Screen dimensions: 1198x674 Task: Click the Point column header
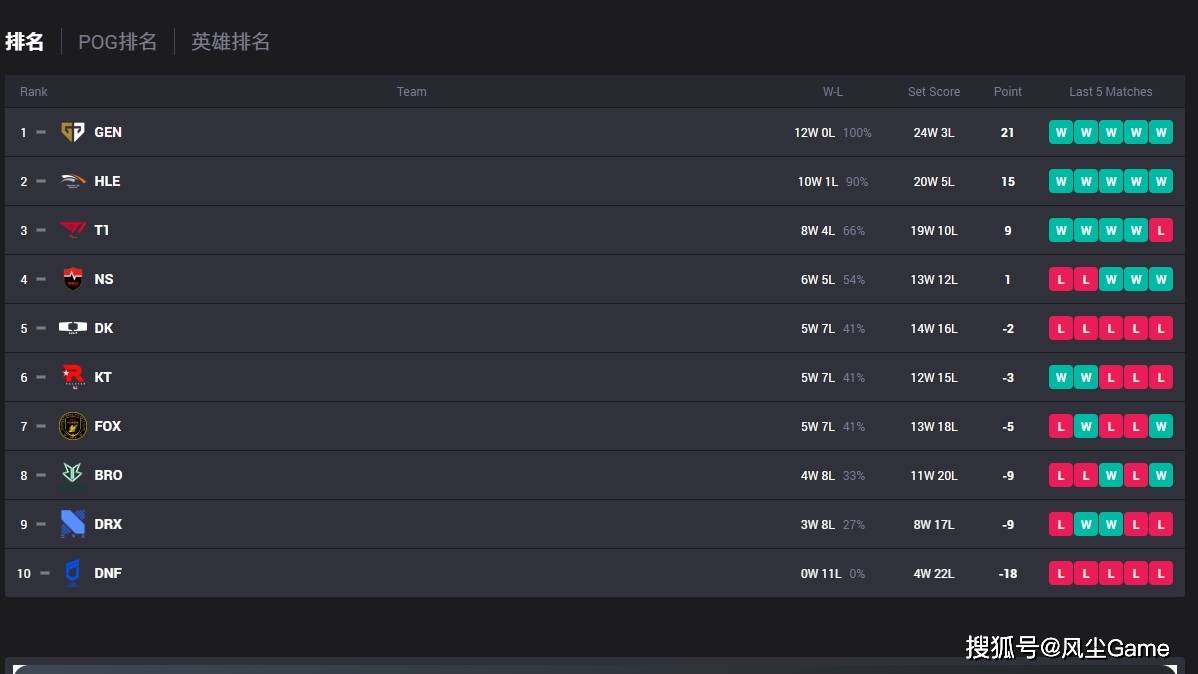pos(1008,92)
